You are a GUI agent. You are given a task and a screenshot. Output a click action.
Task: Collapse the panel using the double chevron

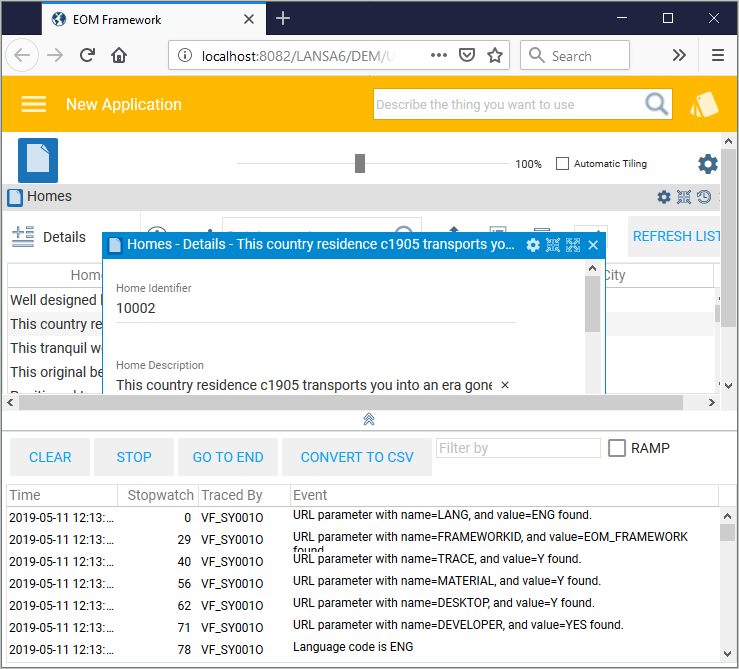(369, 419)
